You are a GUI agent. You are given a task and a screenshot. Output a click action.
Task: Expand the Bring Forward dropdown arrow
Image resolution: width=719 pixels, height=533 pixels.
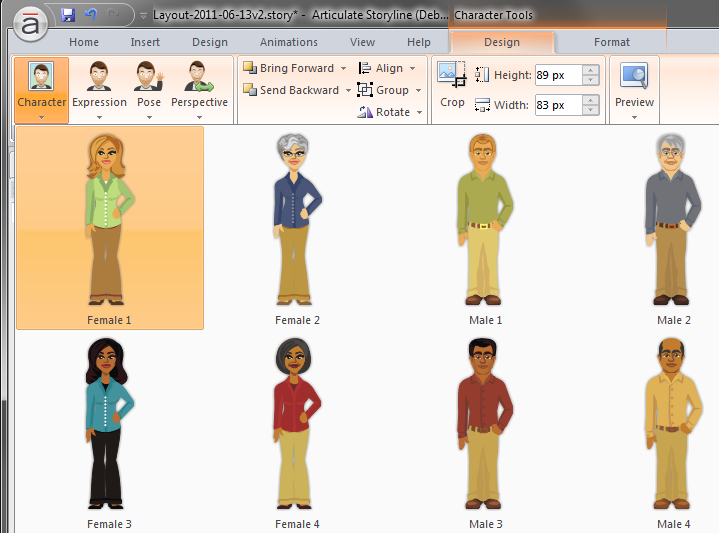343,68
